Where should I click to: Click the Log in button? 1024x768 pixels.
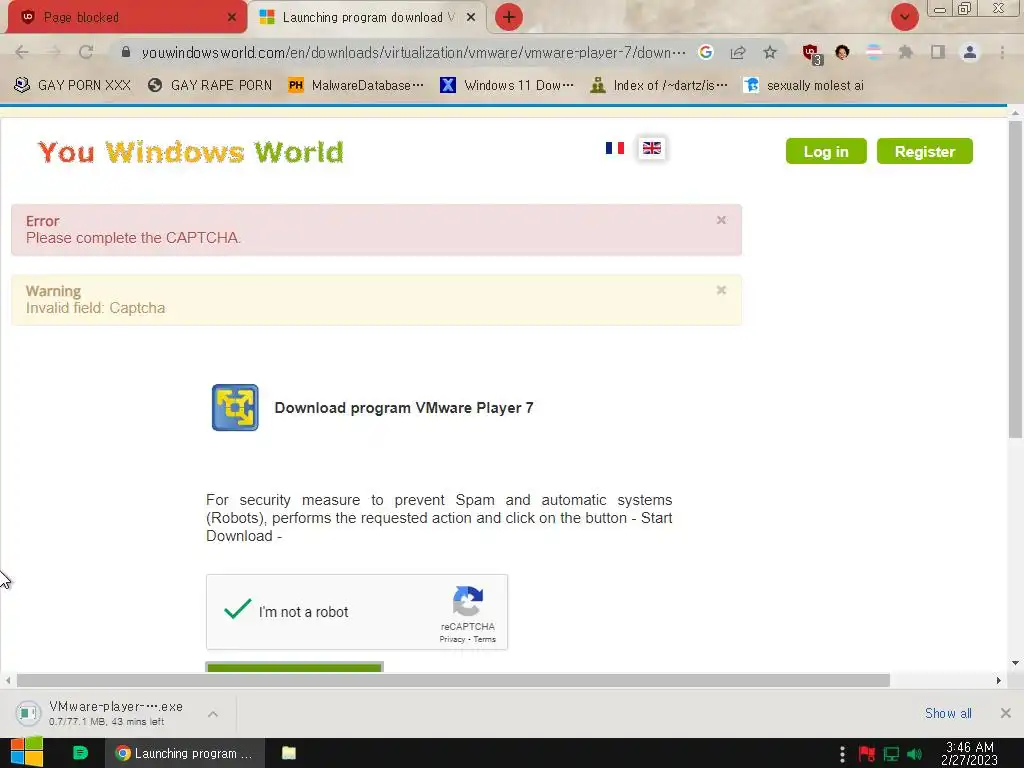826,152
